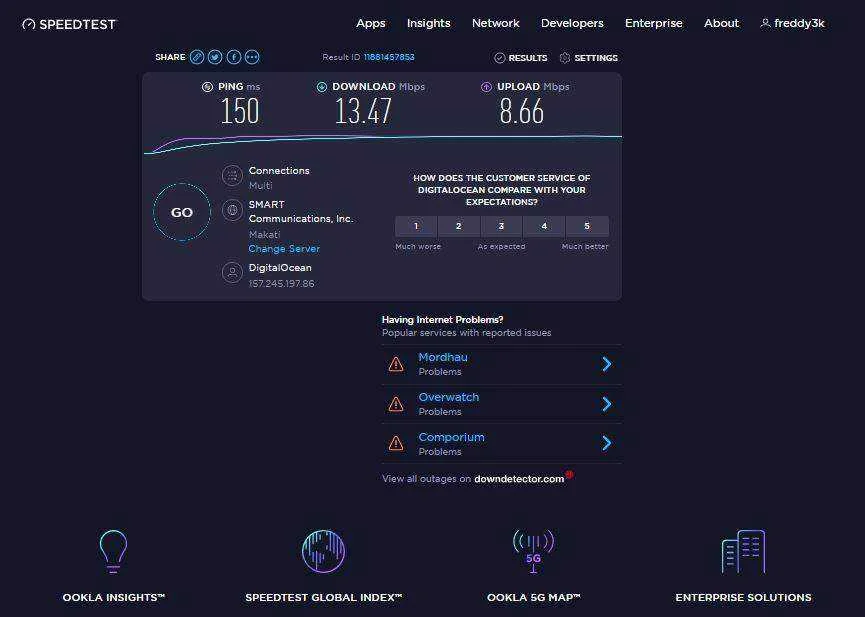This screenshot has width=865, height=617.
Task: Click the Connections icon
Action: pyautogui.click(x=232, y=176)
